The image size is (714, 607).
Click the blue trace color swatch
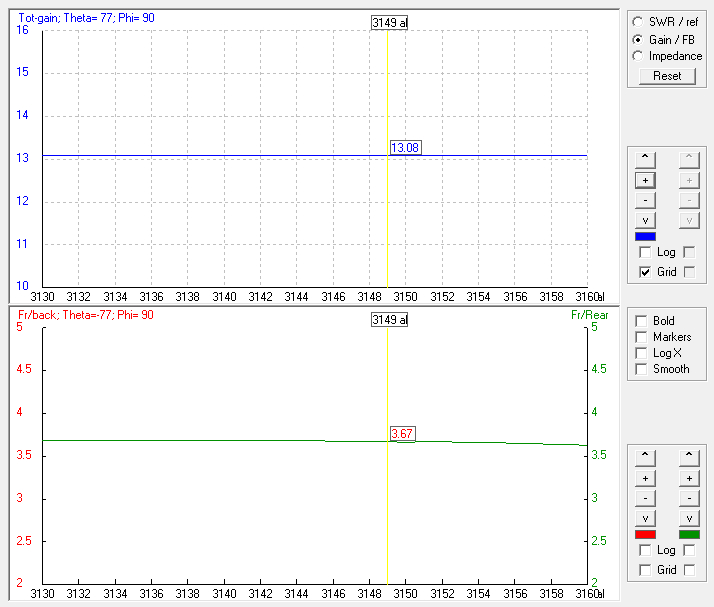pyautogui.click(x=646, y=237)
